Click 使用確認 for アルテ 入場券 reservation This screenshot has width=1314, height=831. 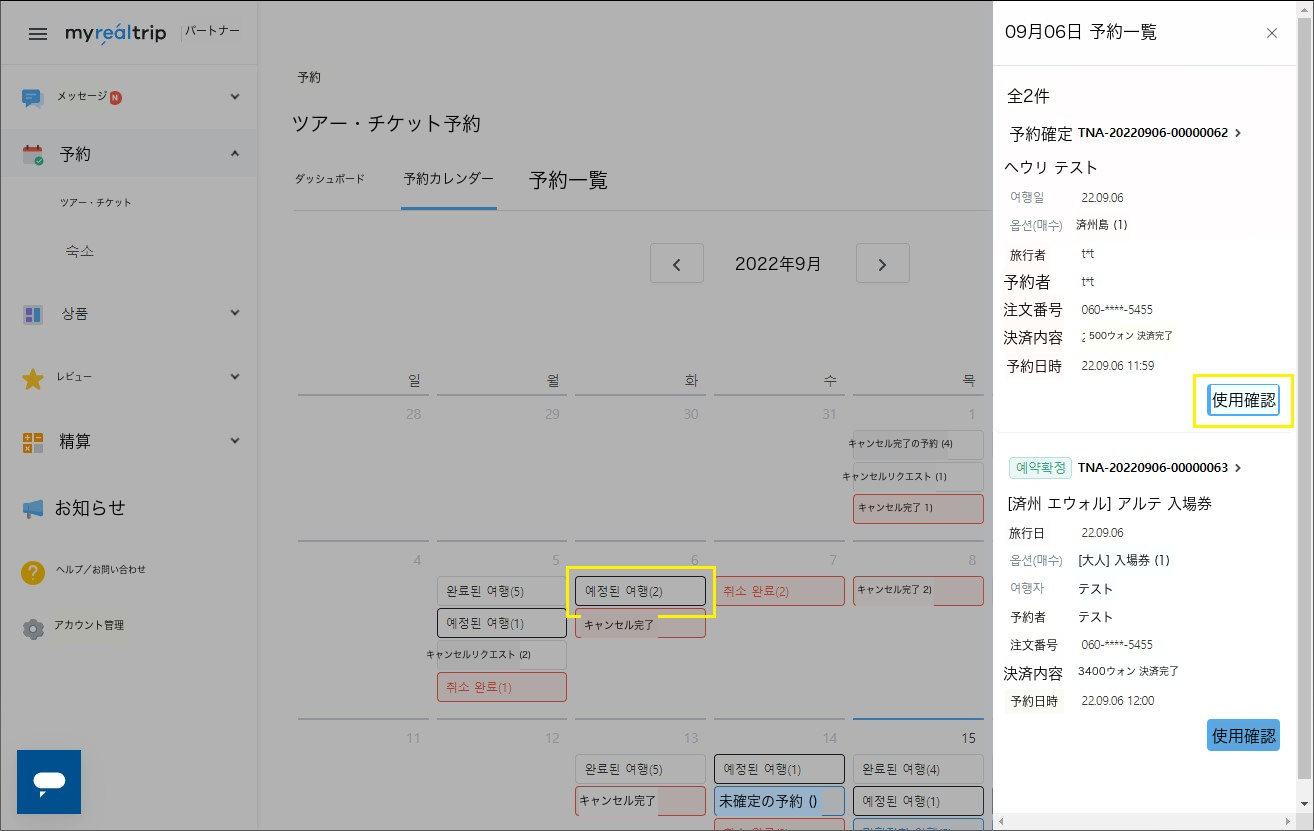1244,735
